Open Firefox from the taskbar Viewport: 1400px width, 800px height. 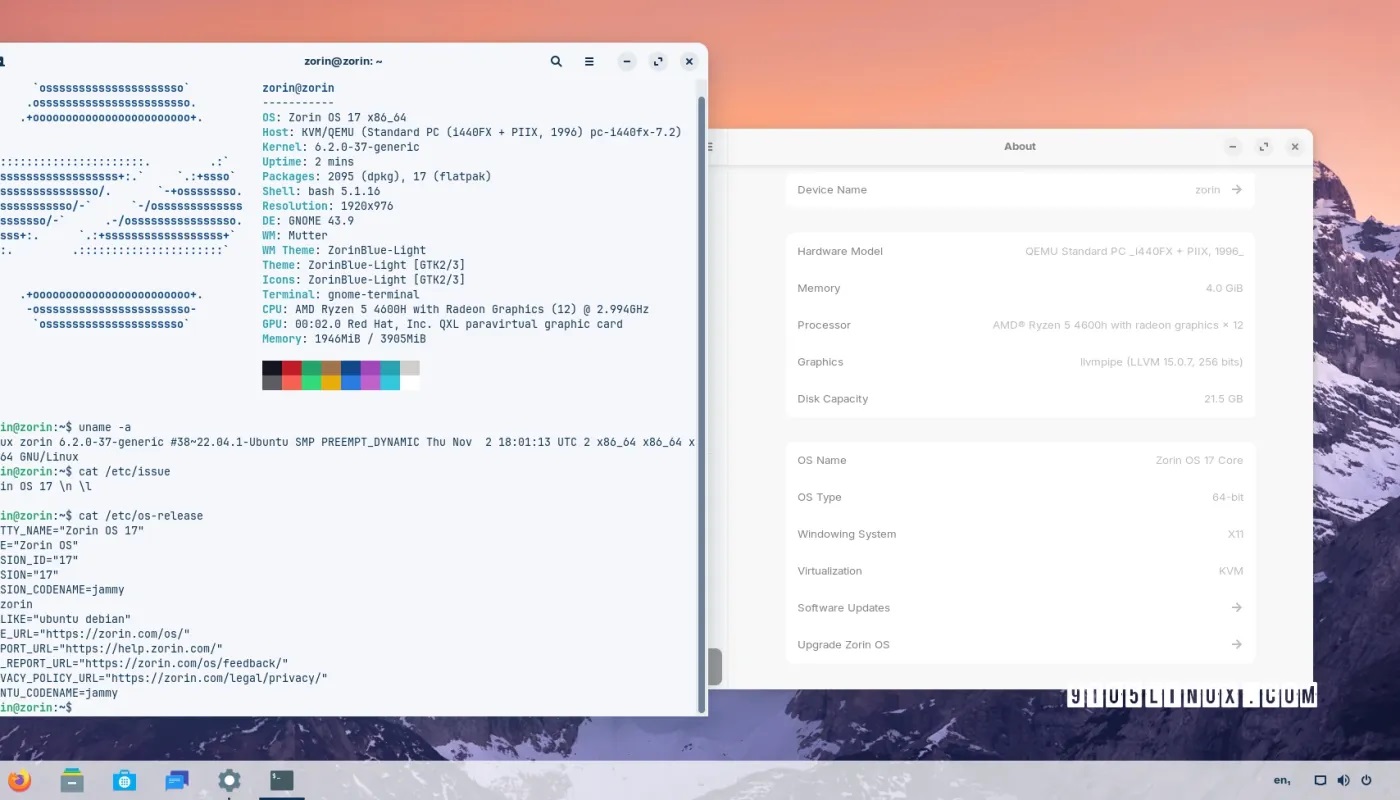click(x=18, y=781)
